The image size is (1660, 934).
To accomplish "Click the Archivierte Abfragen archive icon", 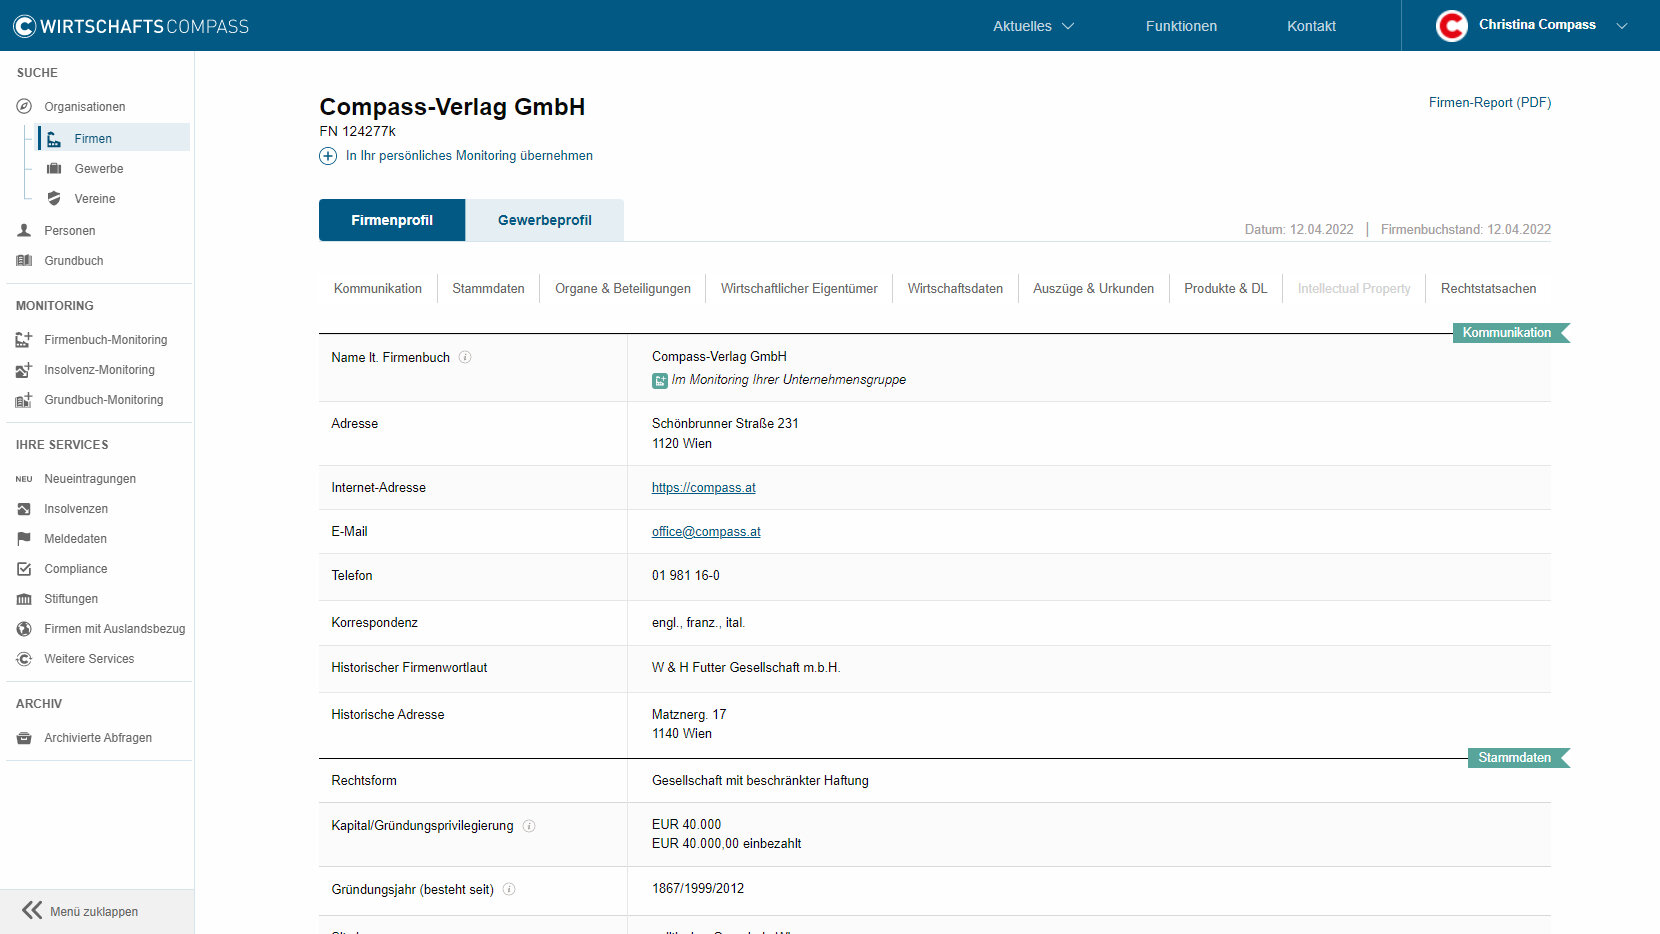I will pyautogui.click(x=24, y=738).
